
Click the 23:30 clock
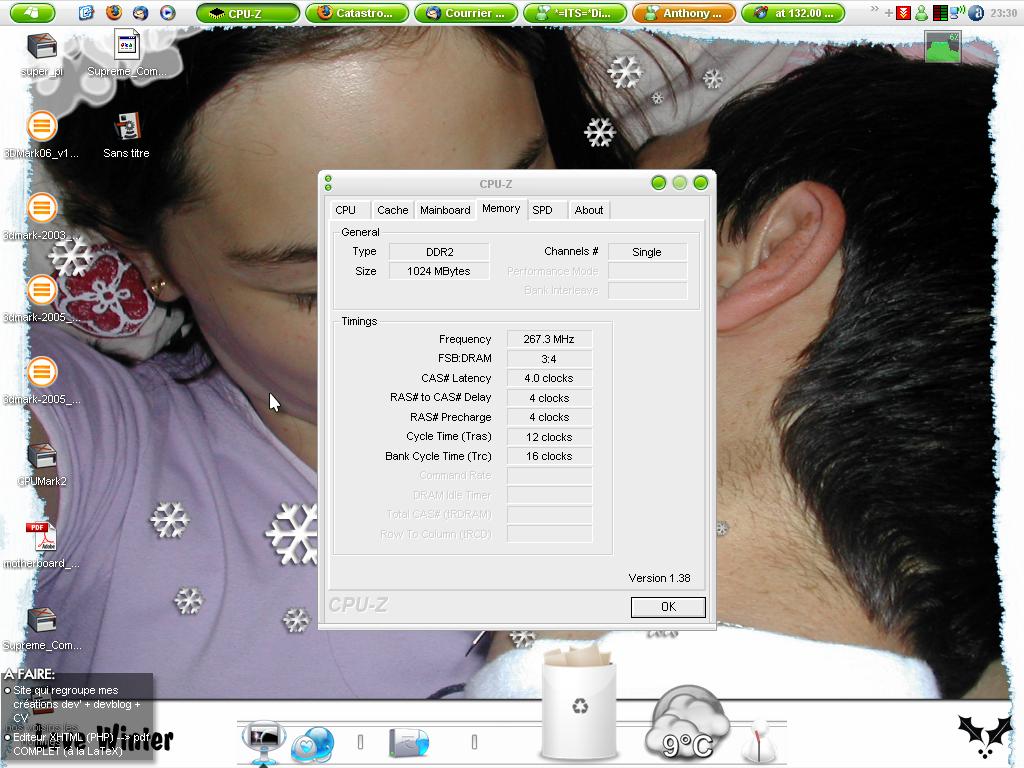point(1003,13)
